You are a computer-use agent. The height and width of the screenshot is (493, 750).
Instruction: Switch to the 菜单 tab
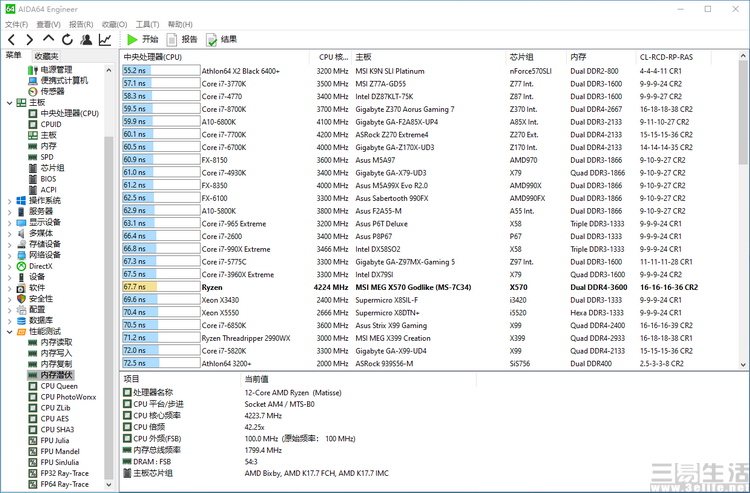(13, 55)
